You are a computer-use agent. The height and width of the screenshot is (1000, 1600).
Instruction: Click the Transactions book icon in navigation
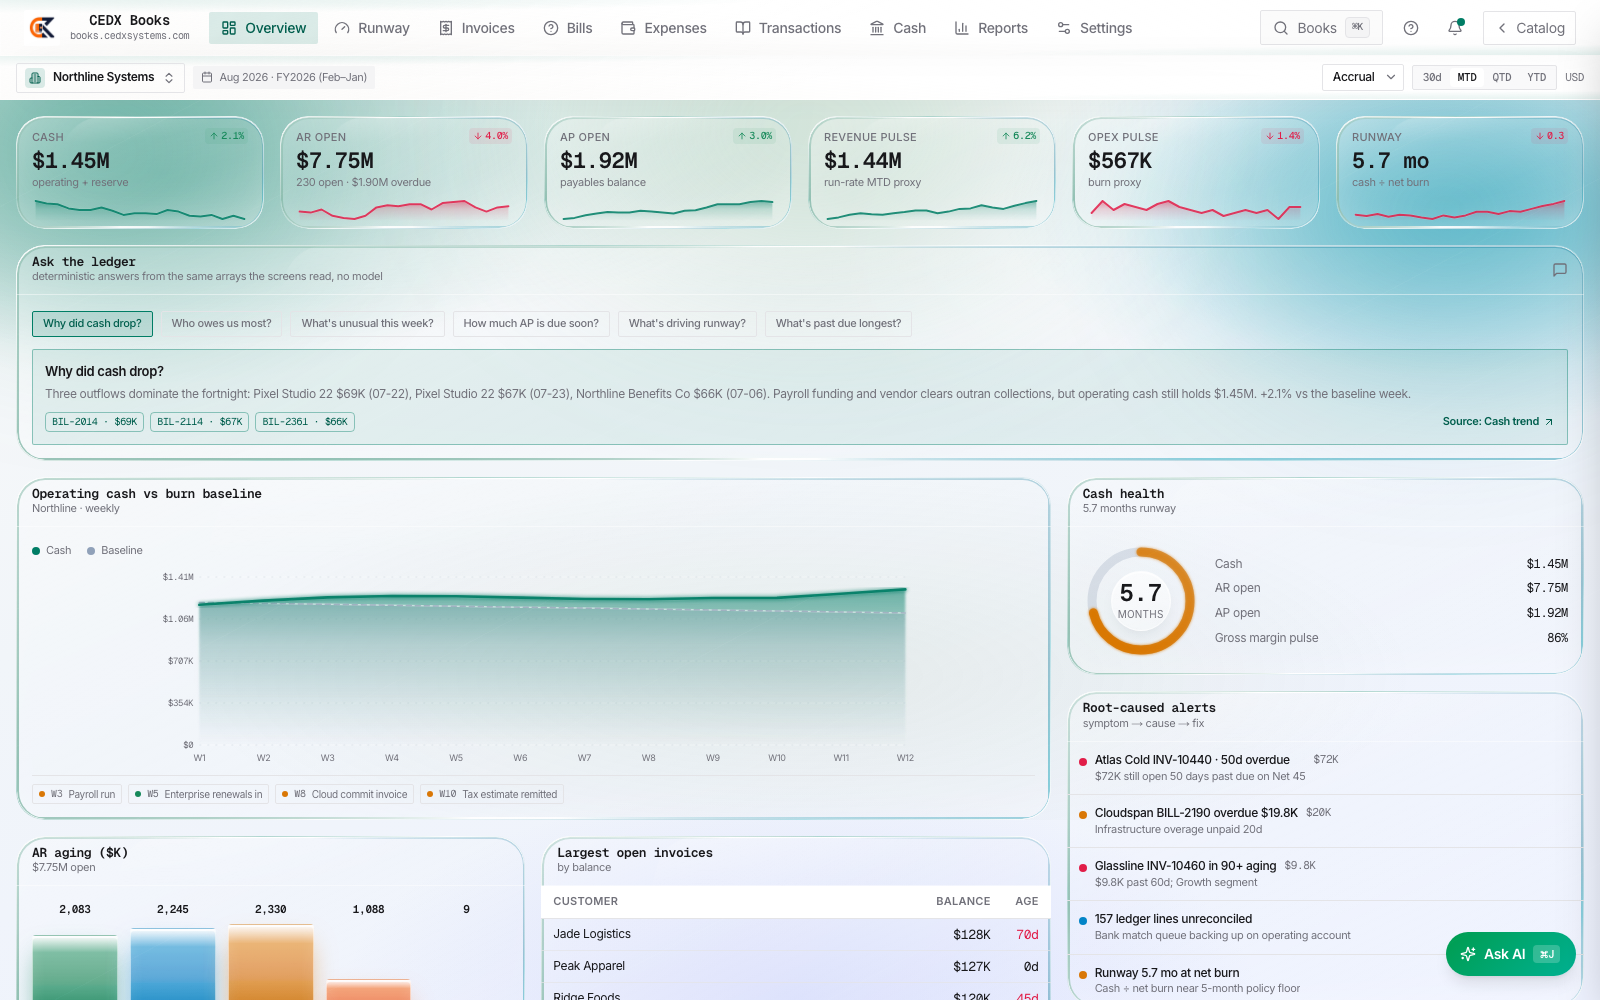coord(743,28)
